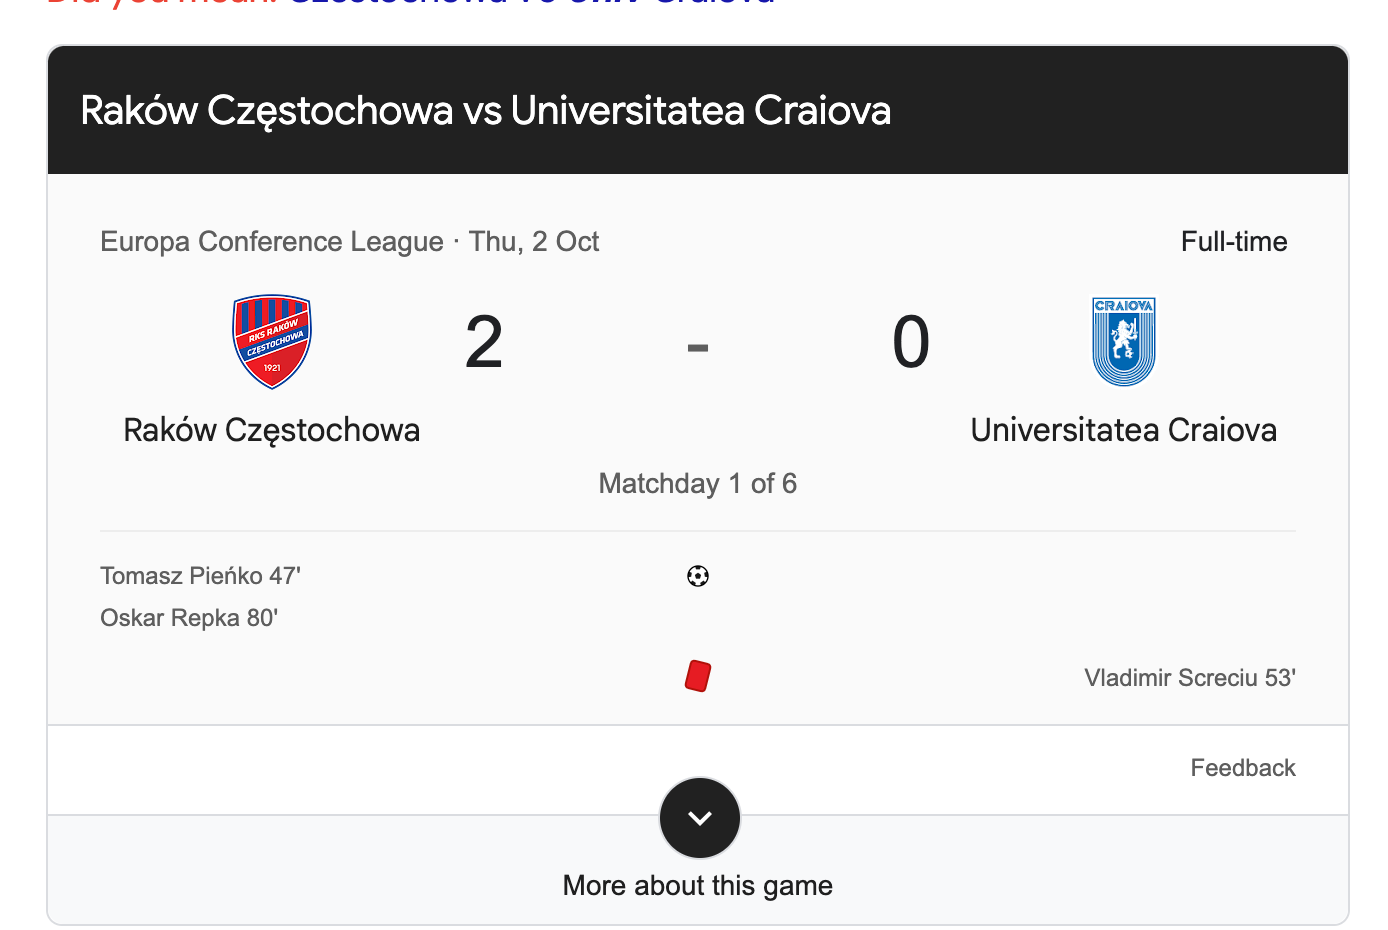The width and height of the screenshot is (1388, 930).
Task: Click the Europa Conference League label
Action: tap(272, 242)
